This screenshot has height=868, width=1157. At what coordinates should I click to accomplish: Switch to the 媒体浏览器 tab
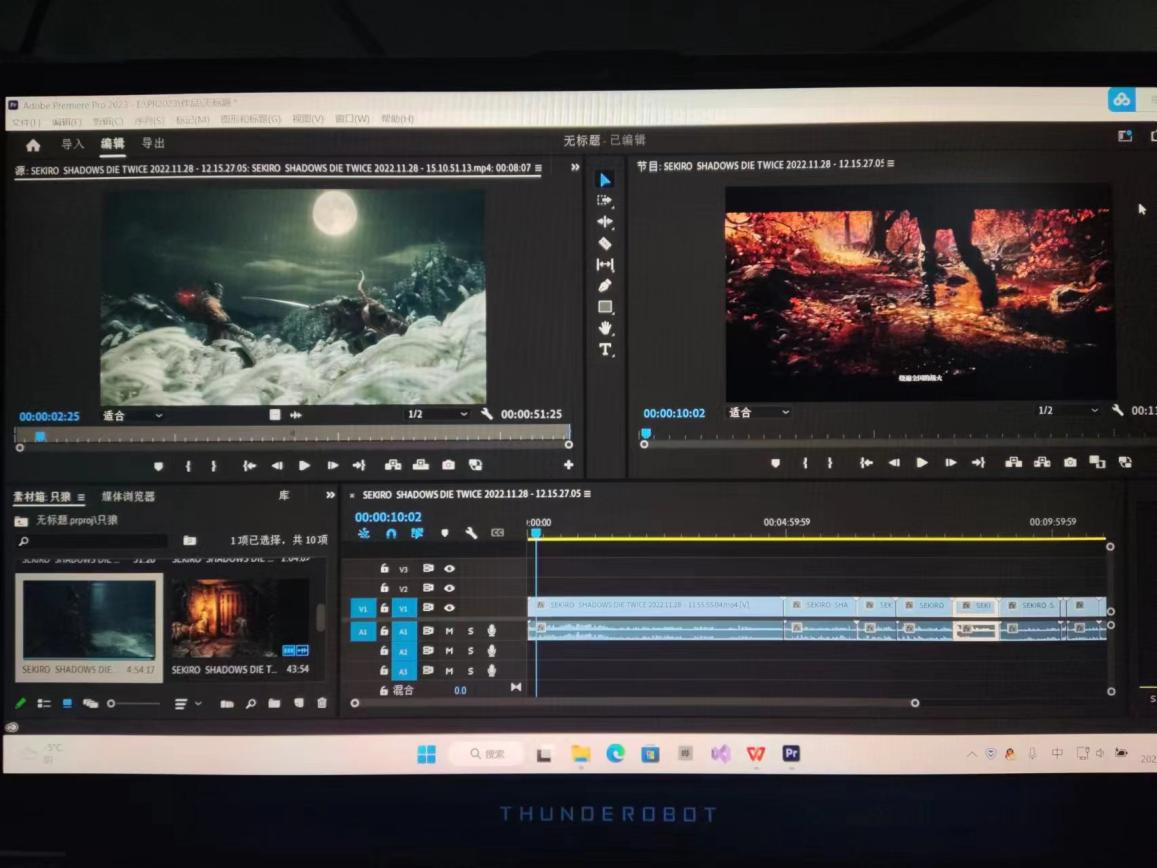coord(128,497)
